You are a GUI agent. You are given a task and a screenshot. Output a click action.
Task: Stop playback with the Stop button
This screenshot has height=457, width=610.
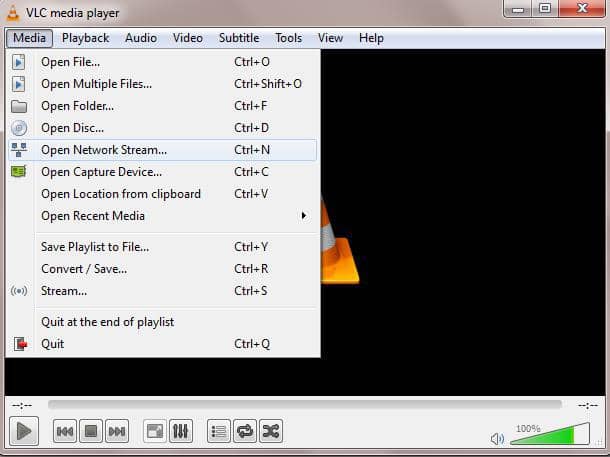pos(91,431)
